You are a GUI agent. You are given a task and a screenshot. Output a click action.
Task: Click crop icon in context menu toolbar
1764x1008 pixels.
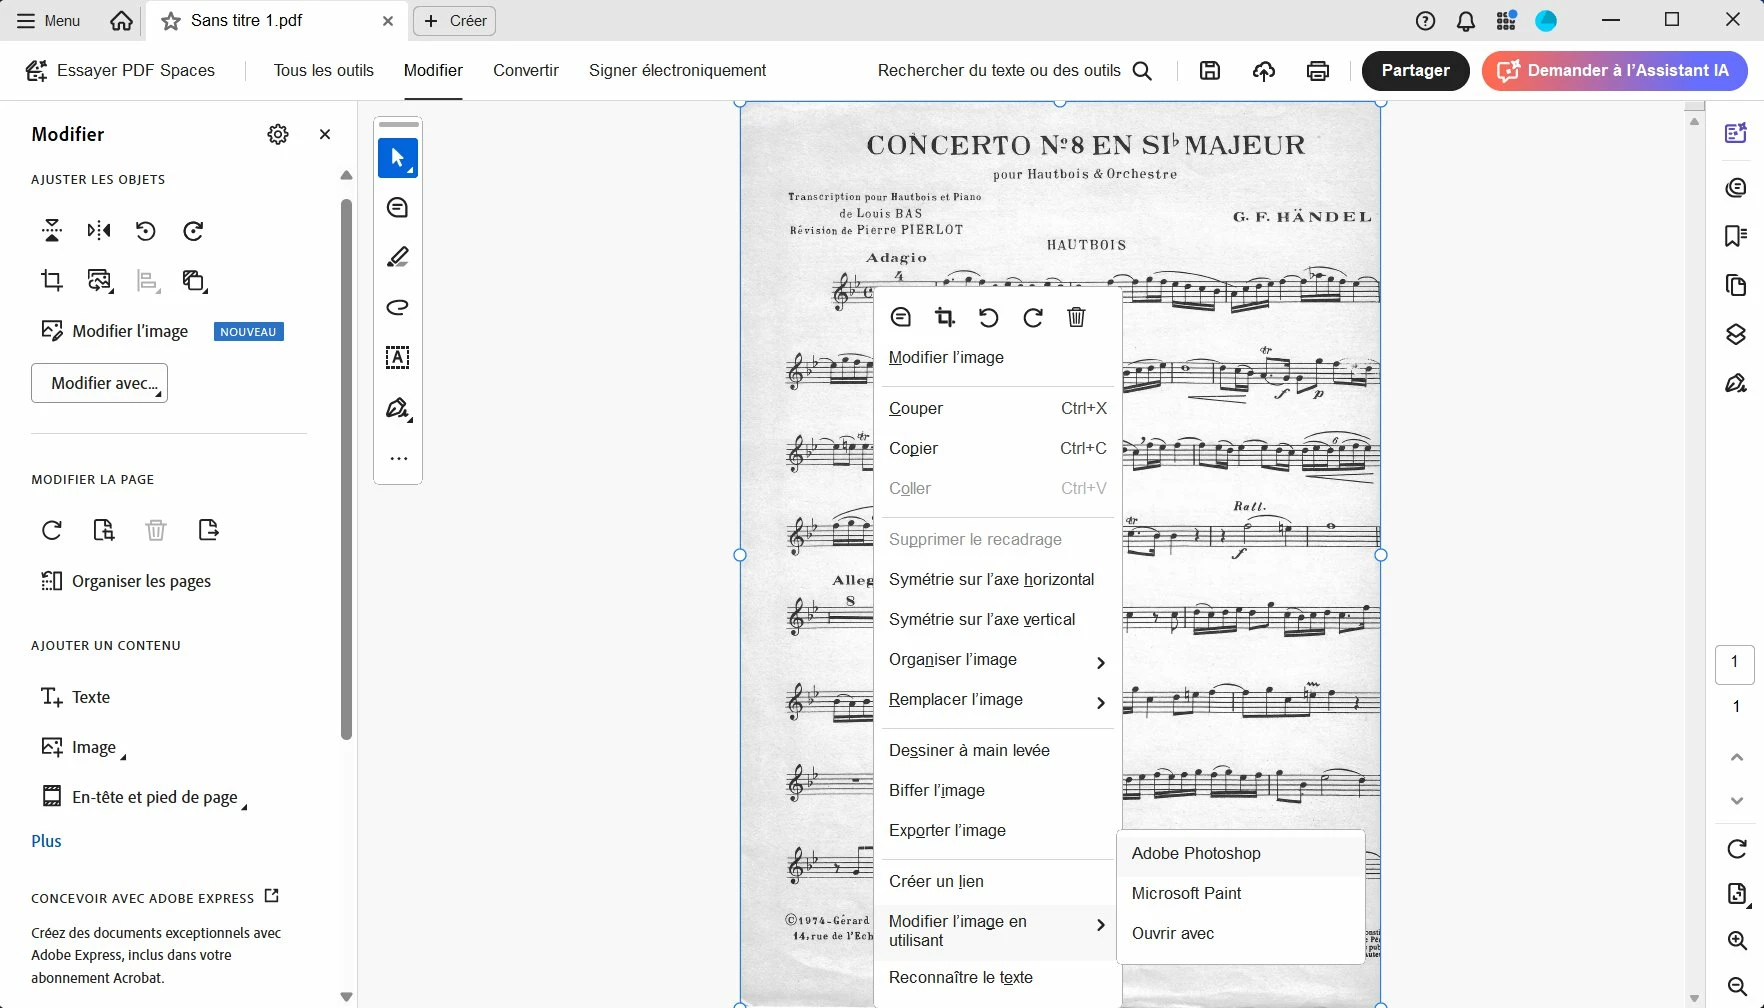point(945,318)
